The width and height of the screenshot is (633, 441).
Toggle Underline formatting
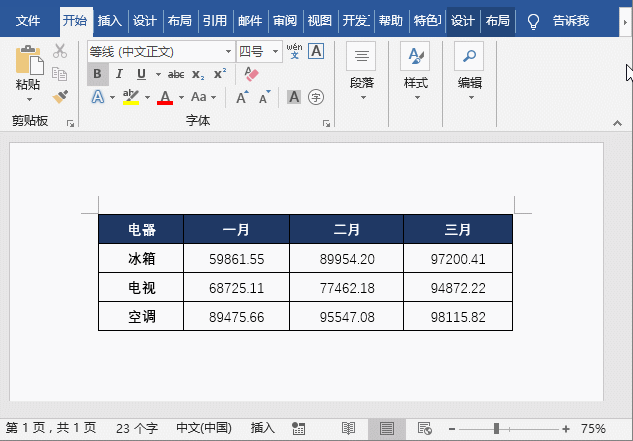141,74
